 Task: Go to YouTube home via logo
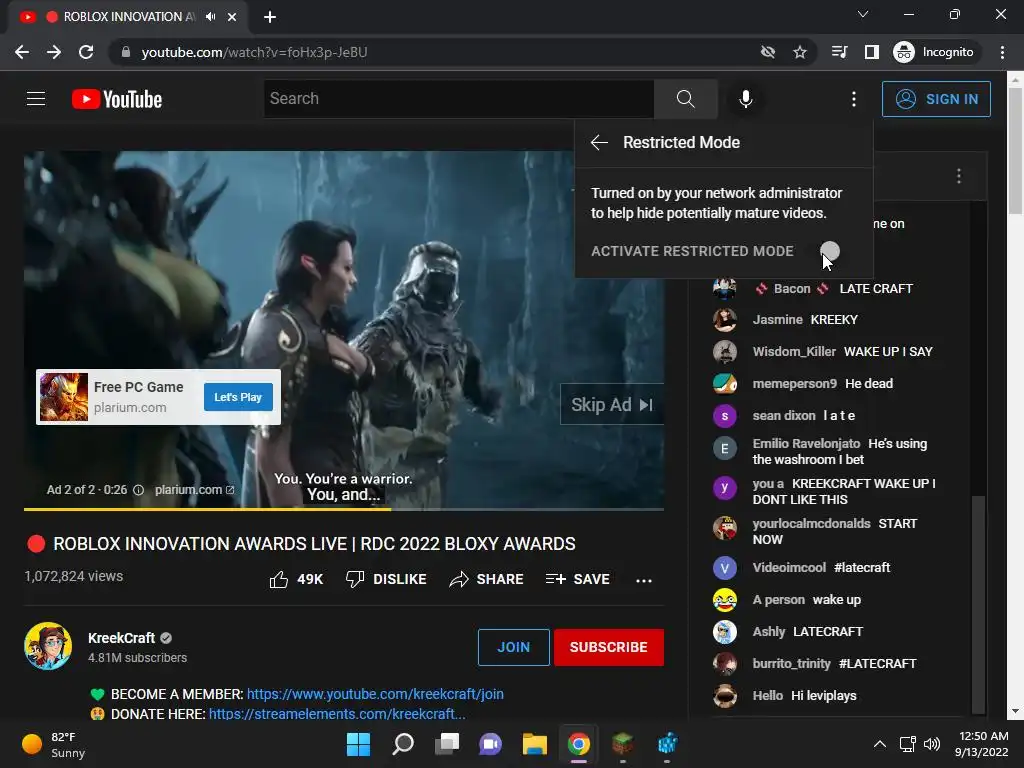(117, 99)
